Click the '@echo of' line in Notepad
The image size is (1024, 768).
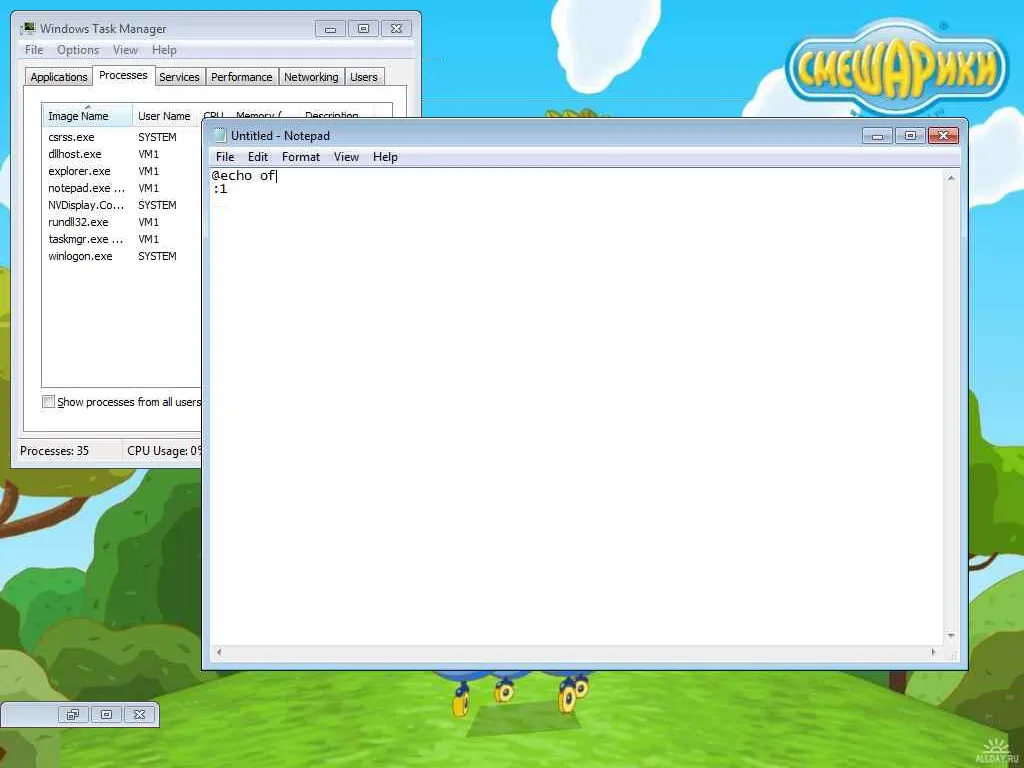pos(244,176)
